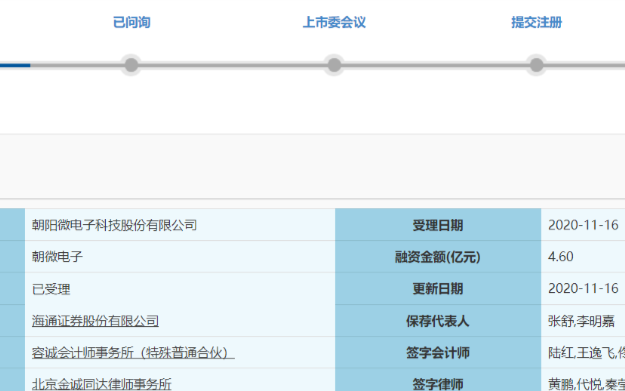Select the progress node under 上市委会议
625x391 pixels.
pyautogui.click(x=334, y=65)
